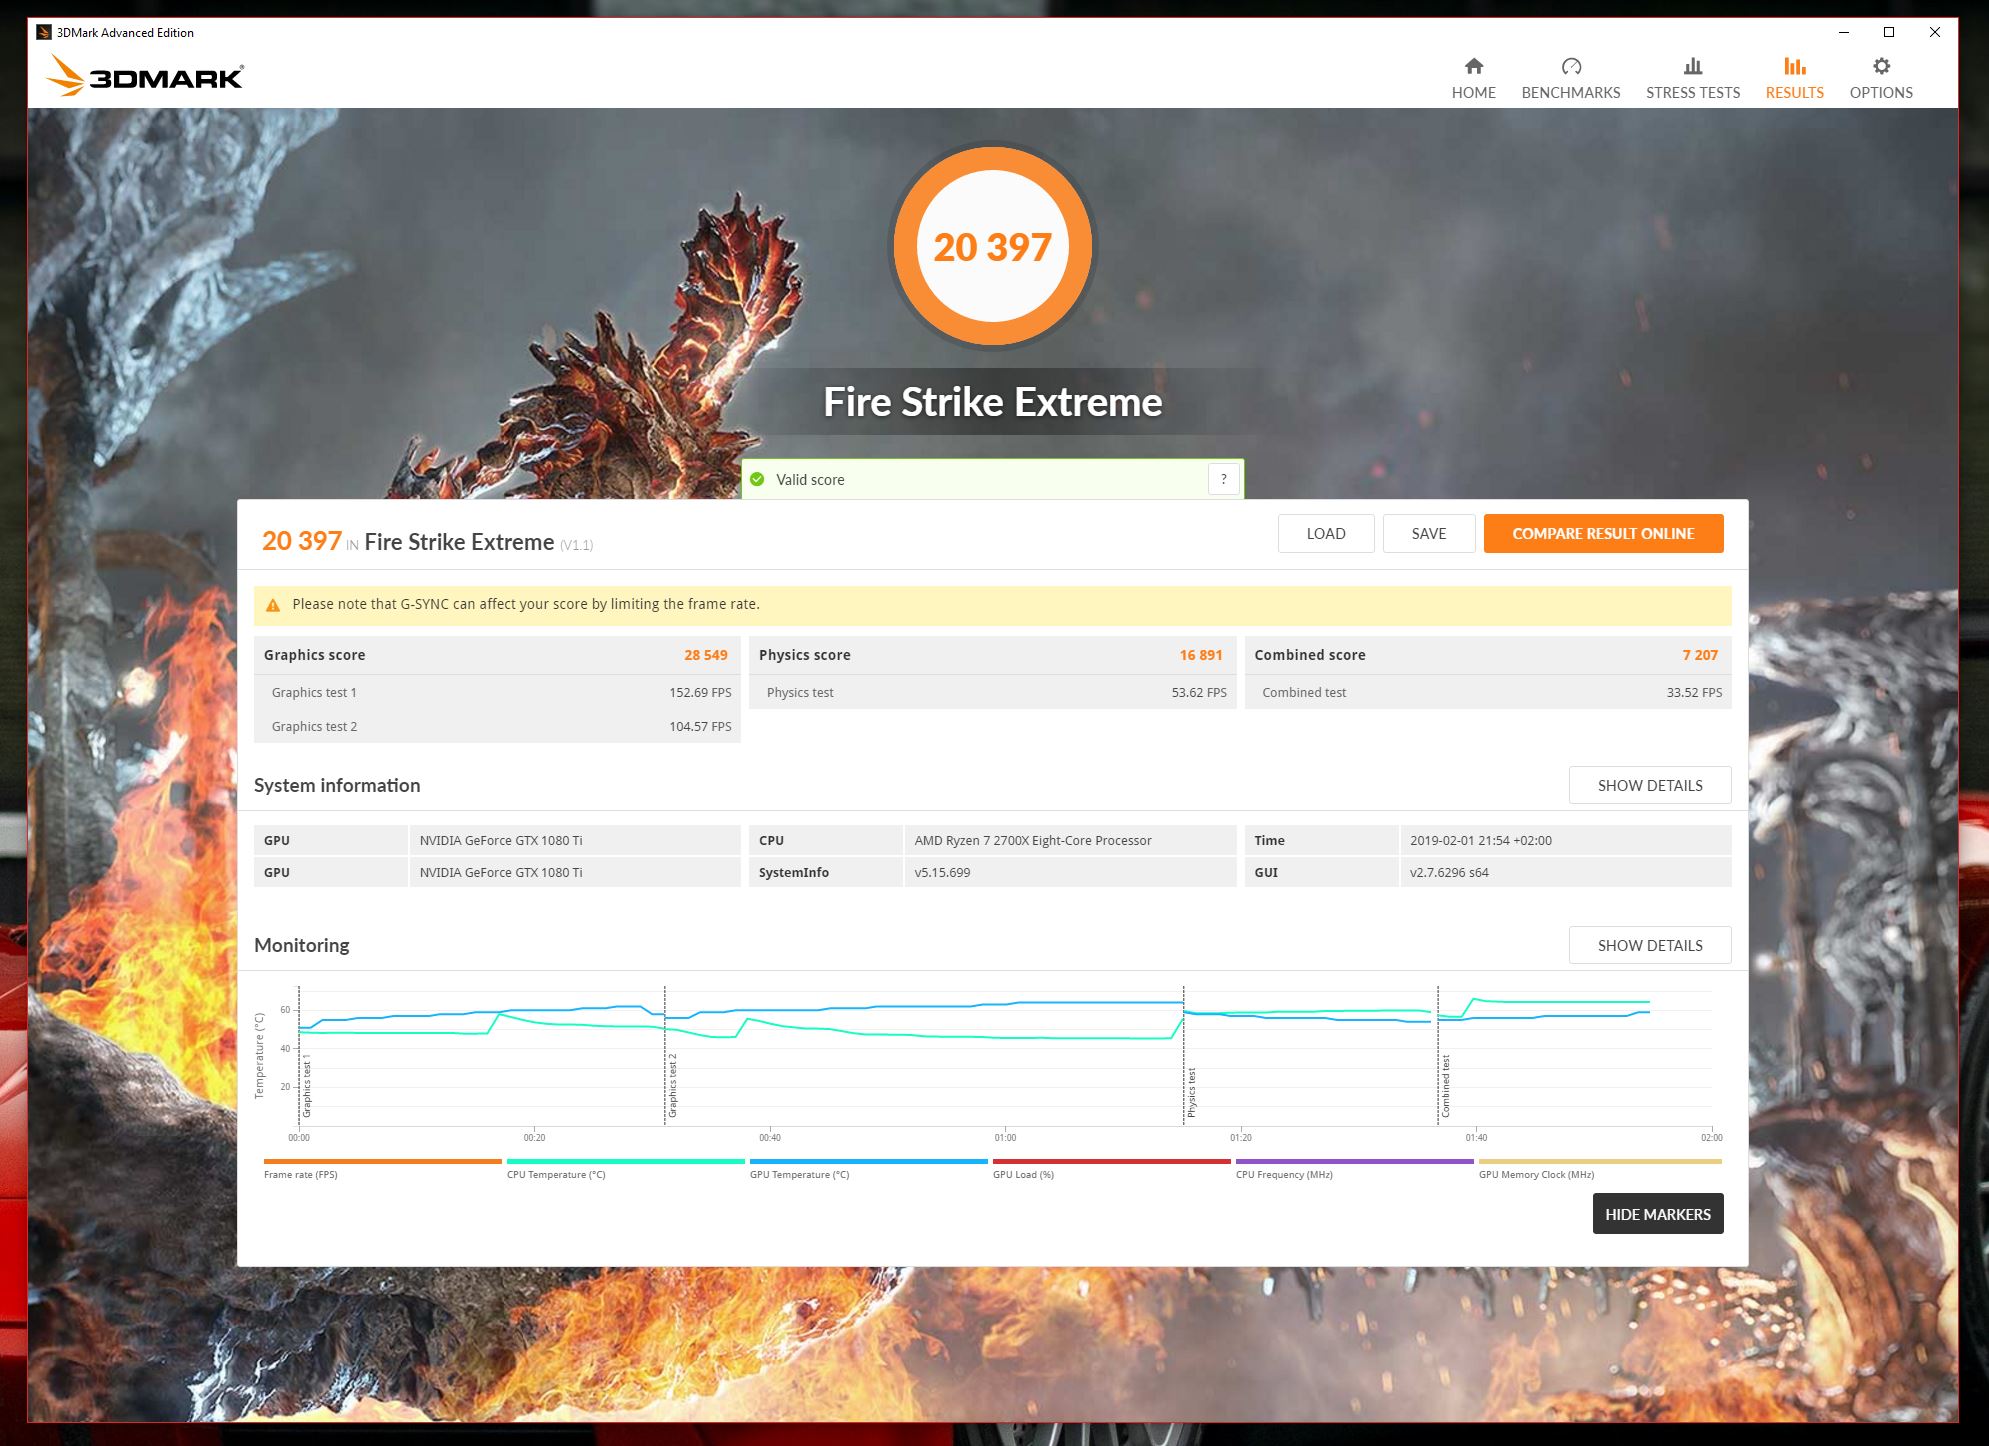Screen dimensions: 1989x1446
Task: Click the Graphics test 2 chart marker
Action: [673, 1085]
